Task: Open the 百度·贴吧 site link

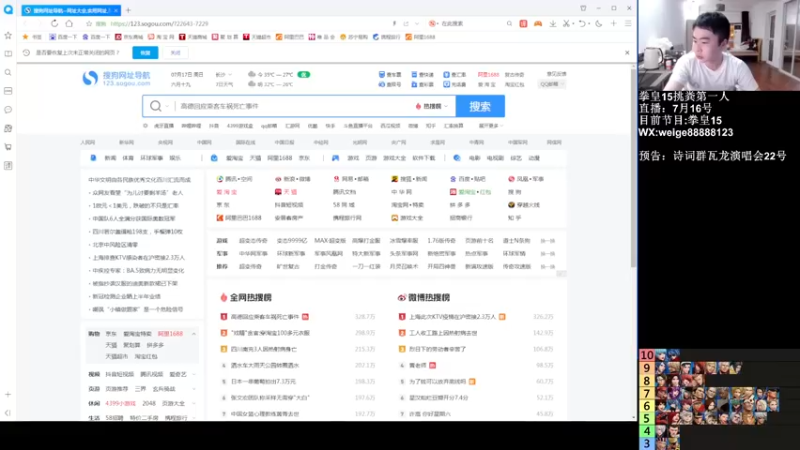Action: pyautogui.click(x=467, y=179)
